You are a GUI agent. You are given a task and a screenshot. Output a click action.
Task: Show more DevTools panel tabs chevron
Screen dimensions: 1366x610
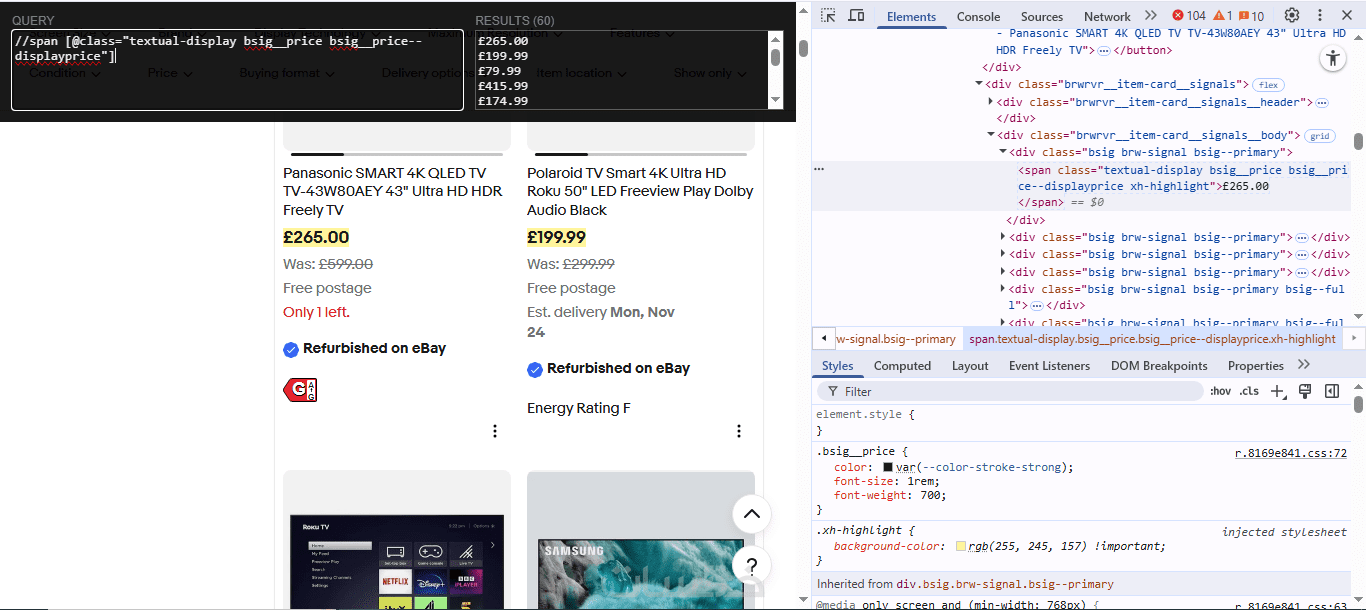tap(1150, 16)
